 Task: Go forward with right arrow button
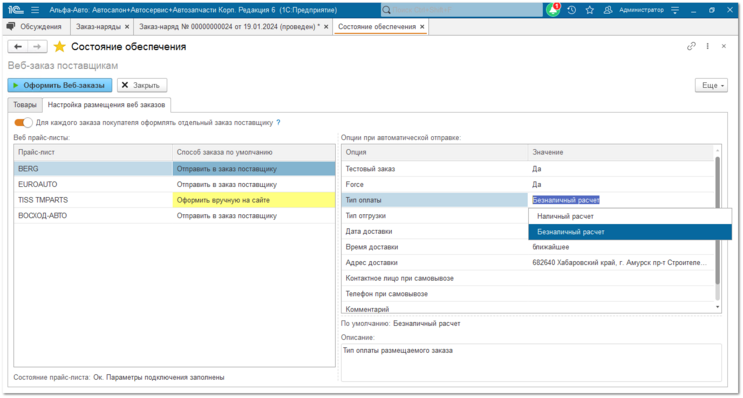click(x=37, y=46)
